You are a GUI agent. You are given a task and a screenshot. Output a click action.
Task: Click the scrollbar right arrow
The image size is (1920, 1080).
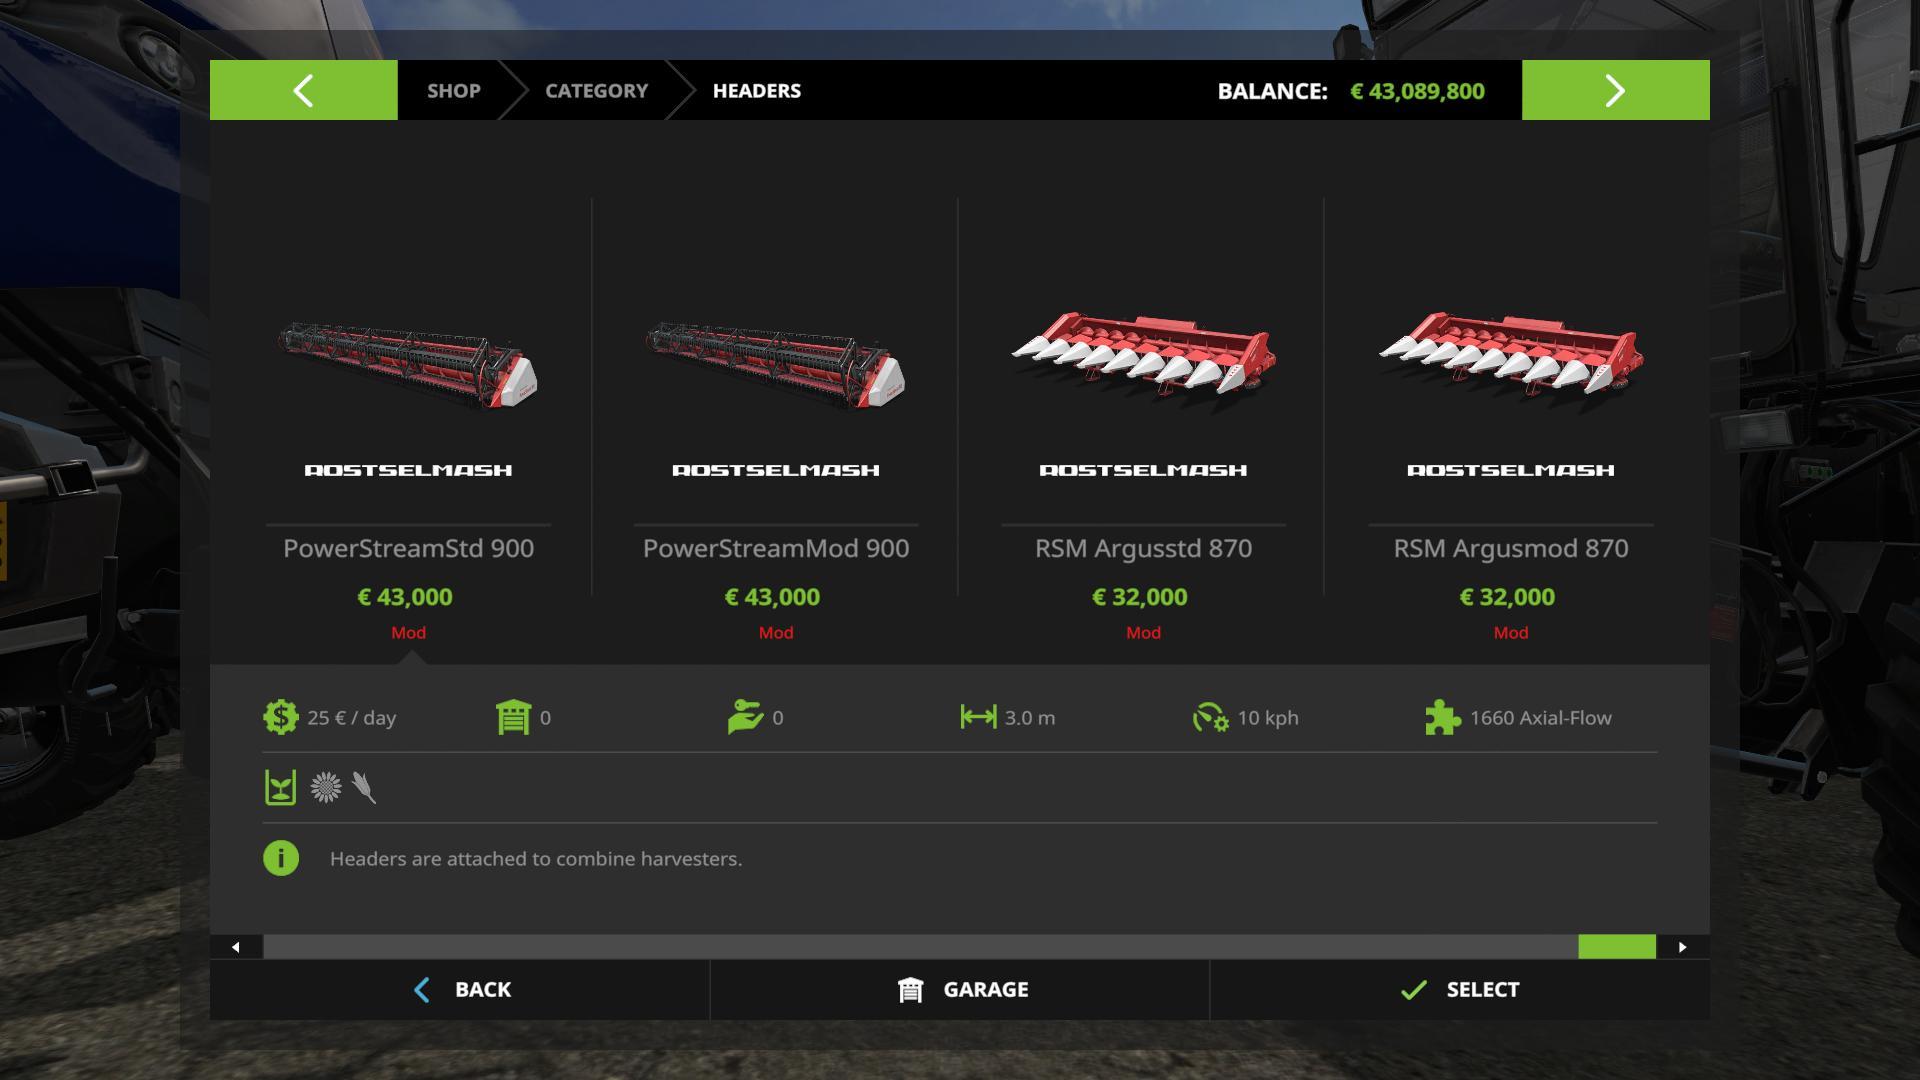[x=1683, y=947]
